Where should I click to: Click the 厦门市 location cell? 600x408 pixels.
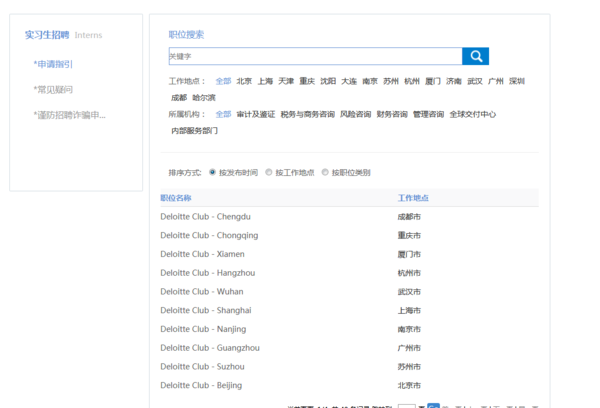409,254
